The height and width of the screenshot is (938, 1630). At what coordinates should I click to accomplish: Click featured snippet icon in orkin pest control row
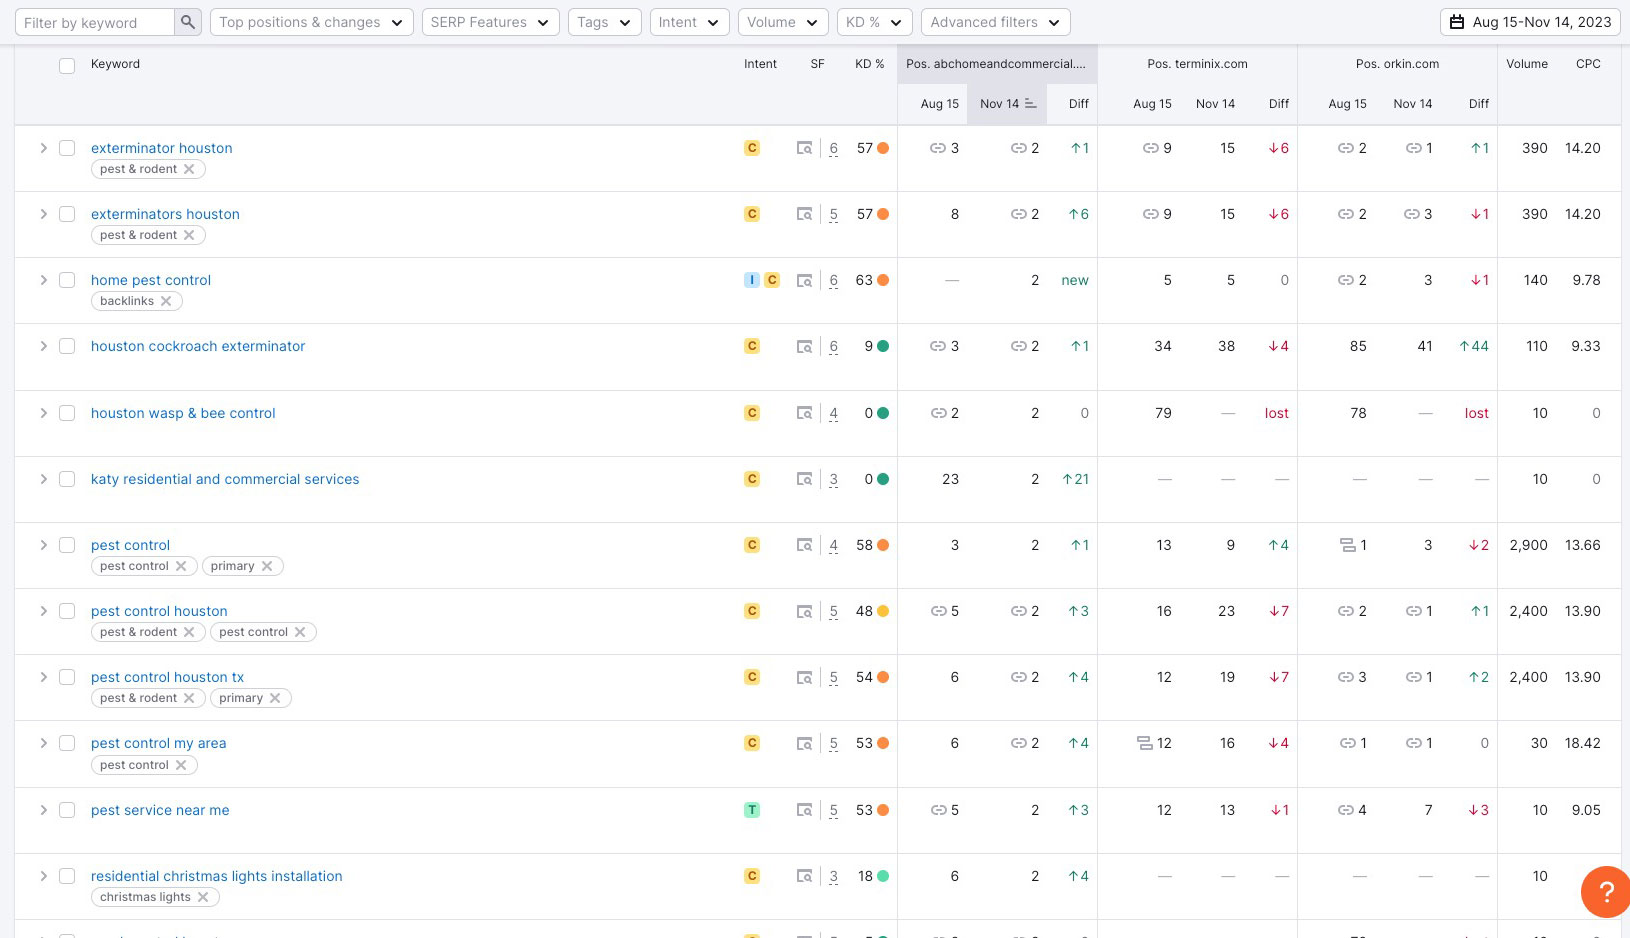(x=1348, y=545)
